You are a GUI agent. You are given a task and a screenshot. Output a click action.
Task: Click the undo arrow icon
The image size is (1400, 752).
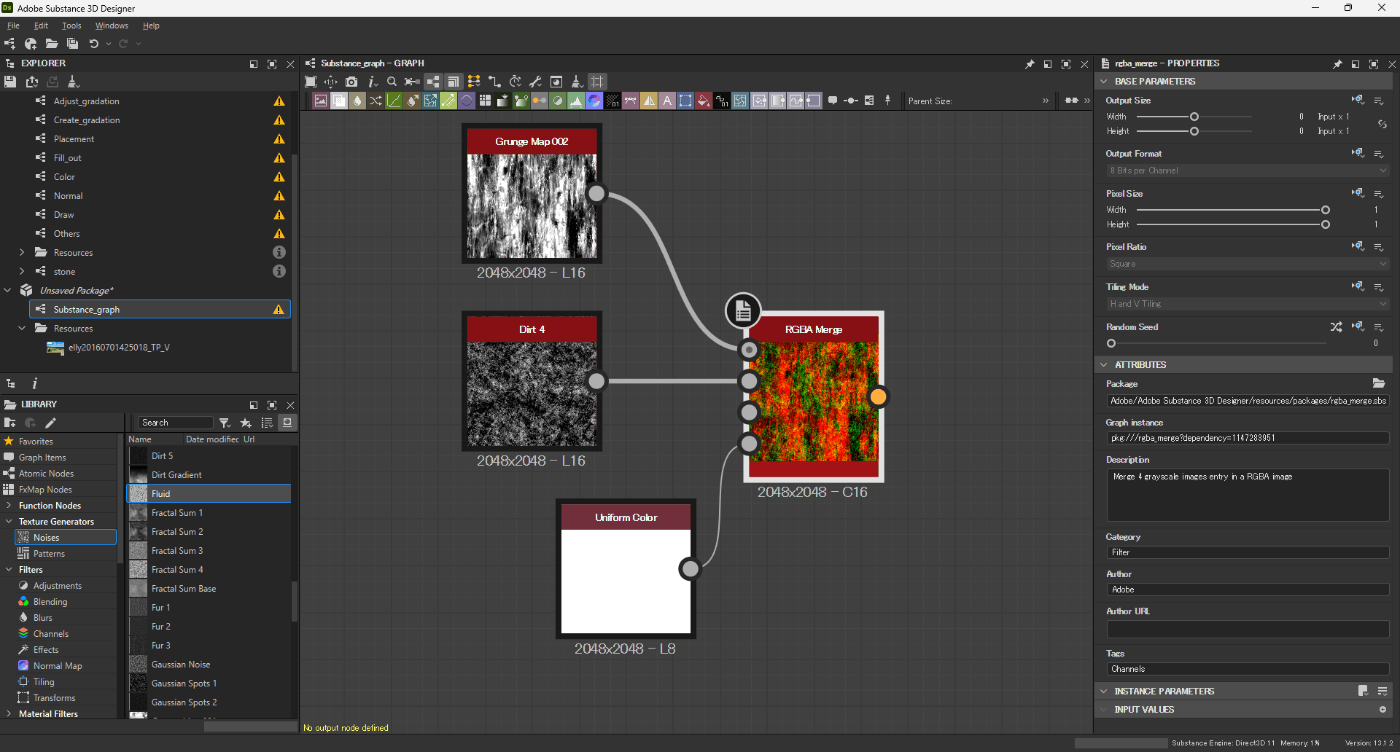click(93, 44)
